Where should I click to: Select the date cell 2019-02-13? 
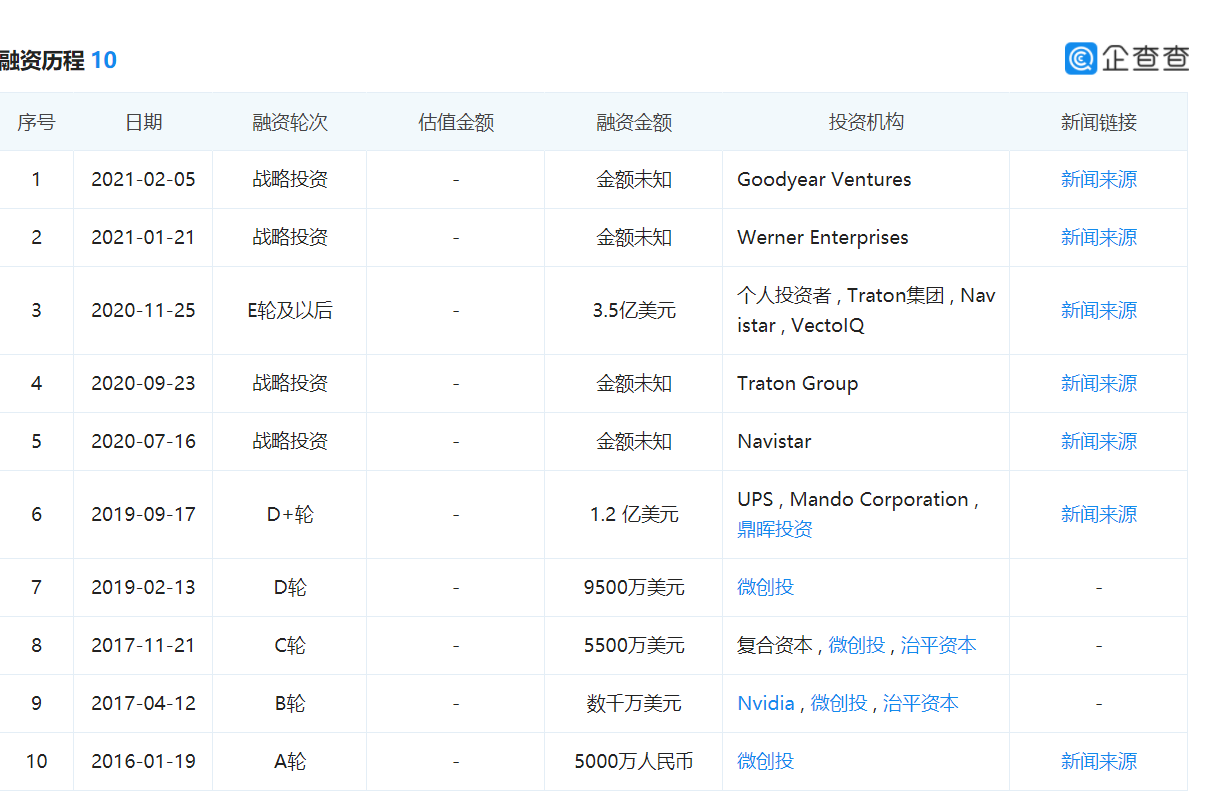143,588
